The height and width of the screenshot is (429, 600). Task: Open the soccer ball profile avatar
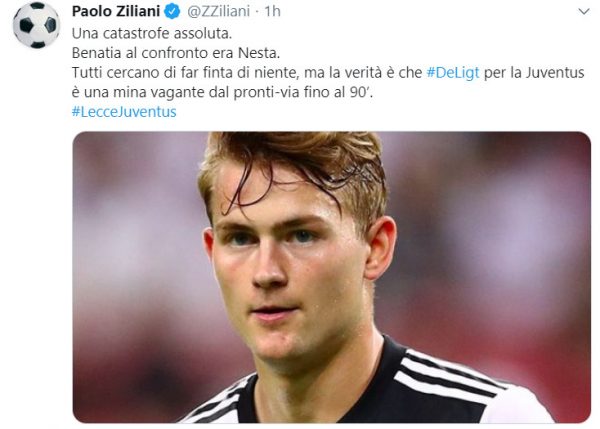pos(36,25)
